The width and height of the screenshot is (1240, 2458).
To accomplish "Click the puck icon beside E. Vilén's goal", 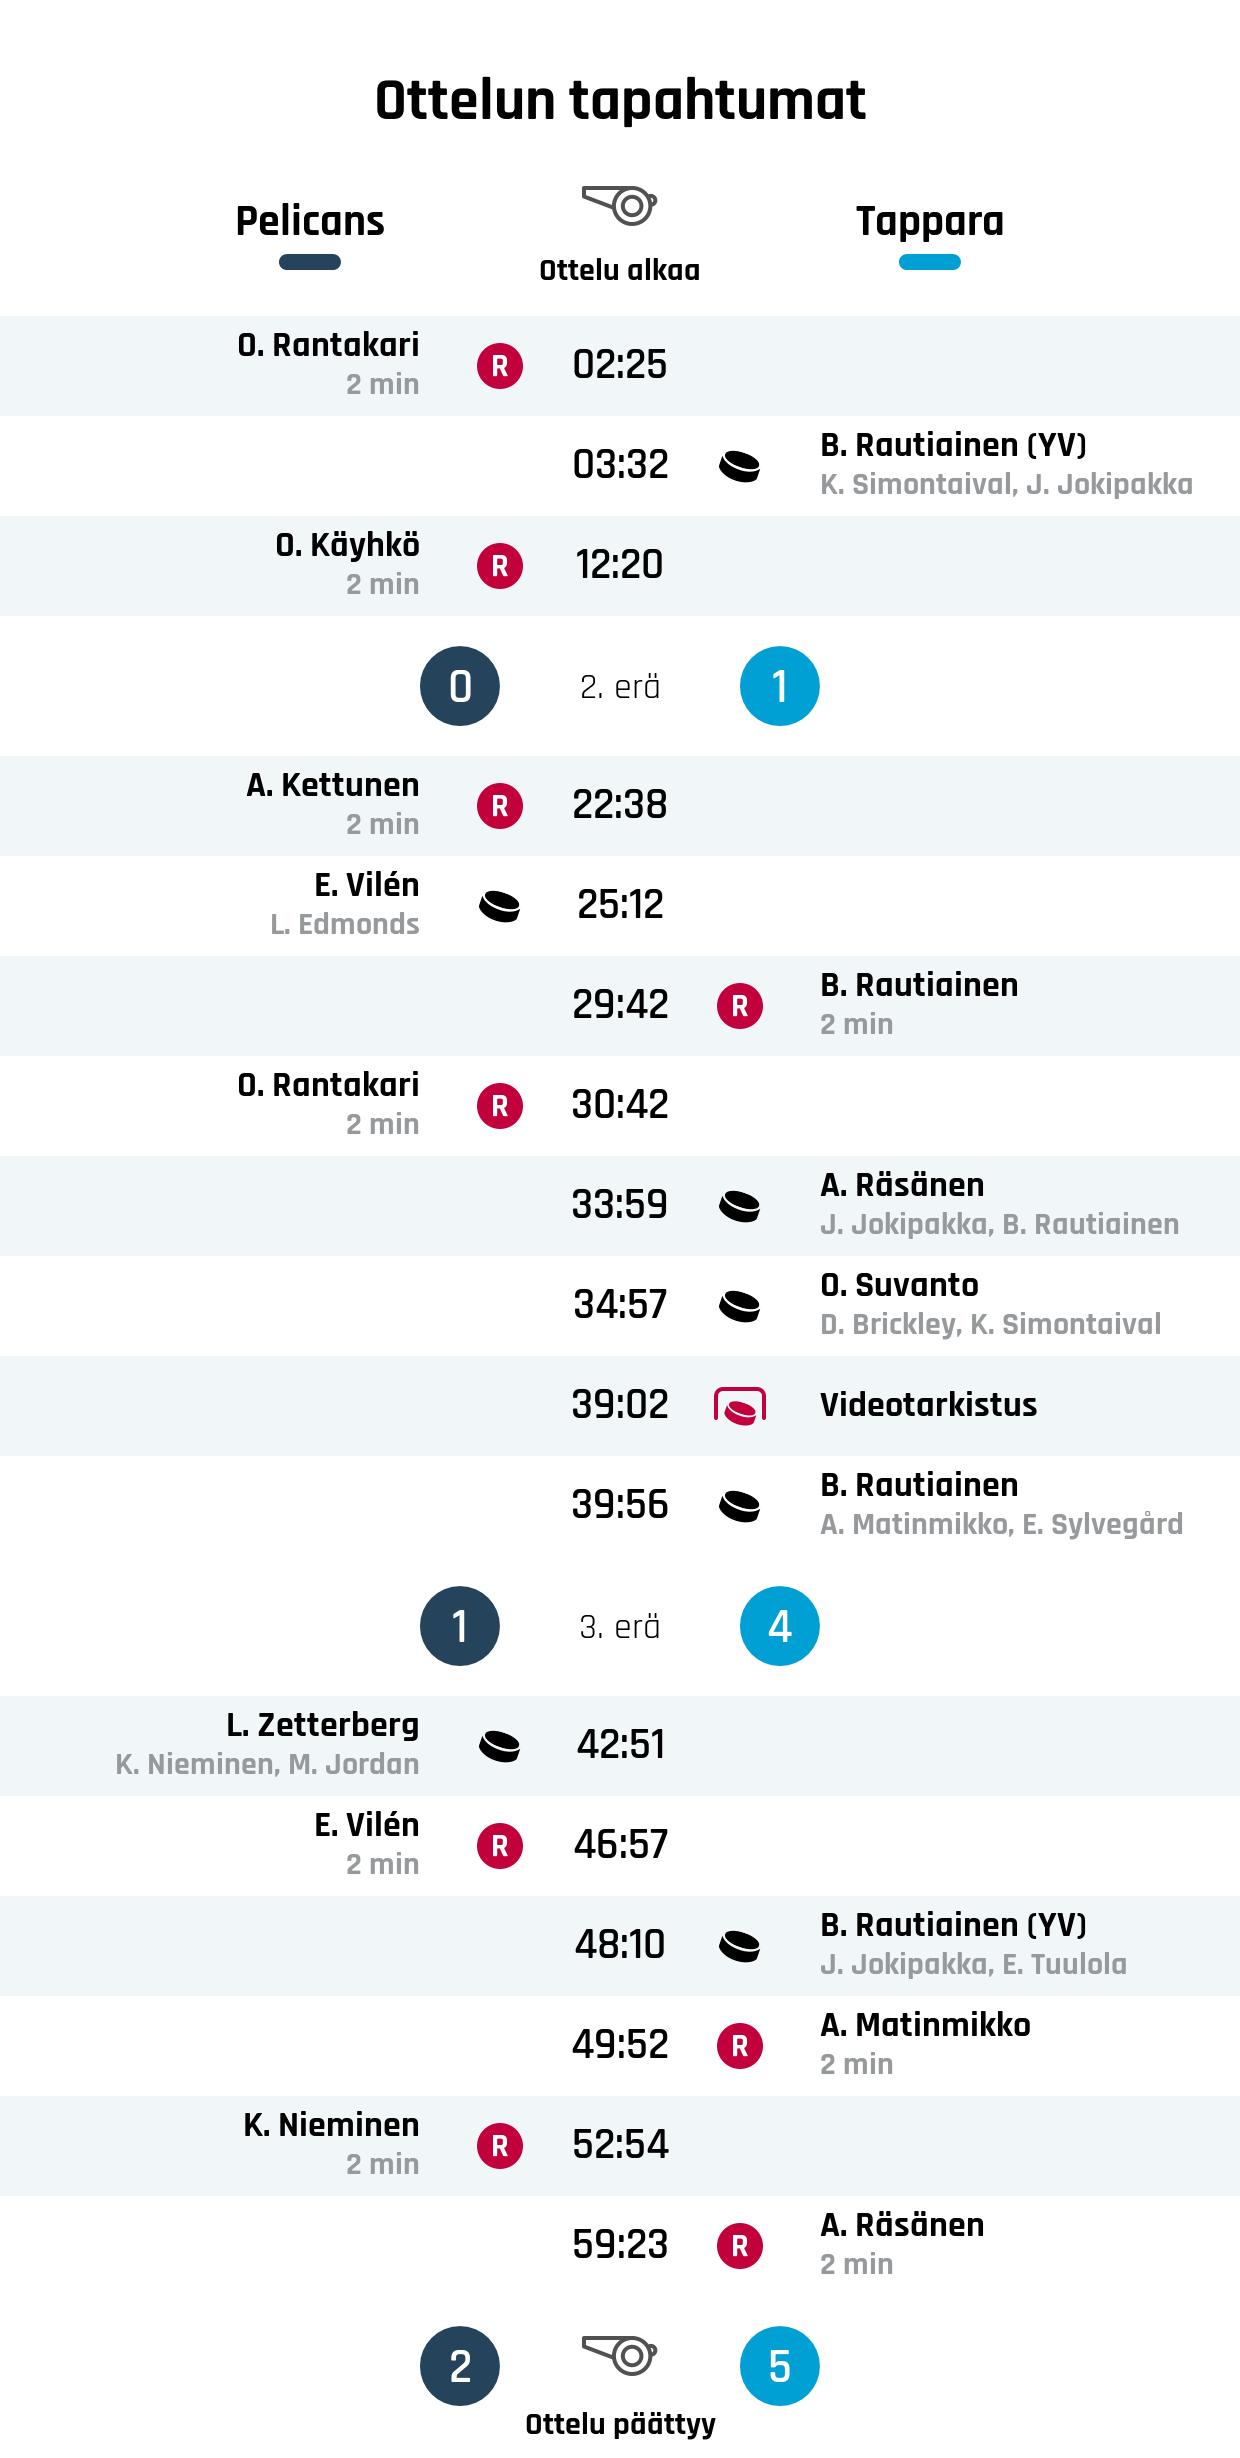I will pyautogui.click(x=500, y=906).
